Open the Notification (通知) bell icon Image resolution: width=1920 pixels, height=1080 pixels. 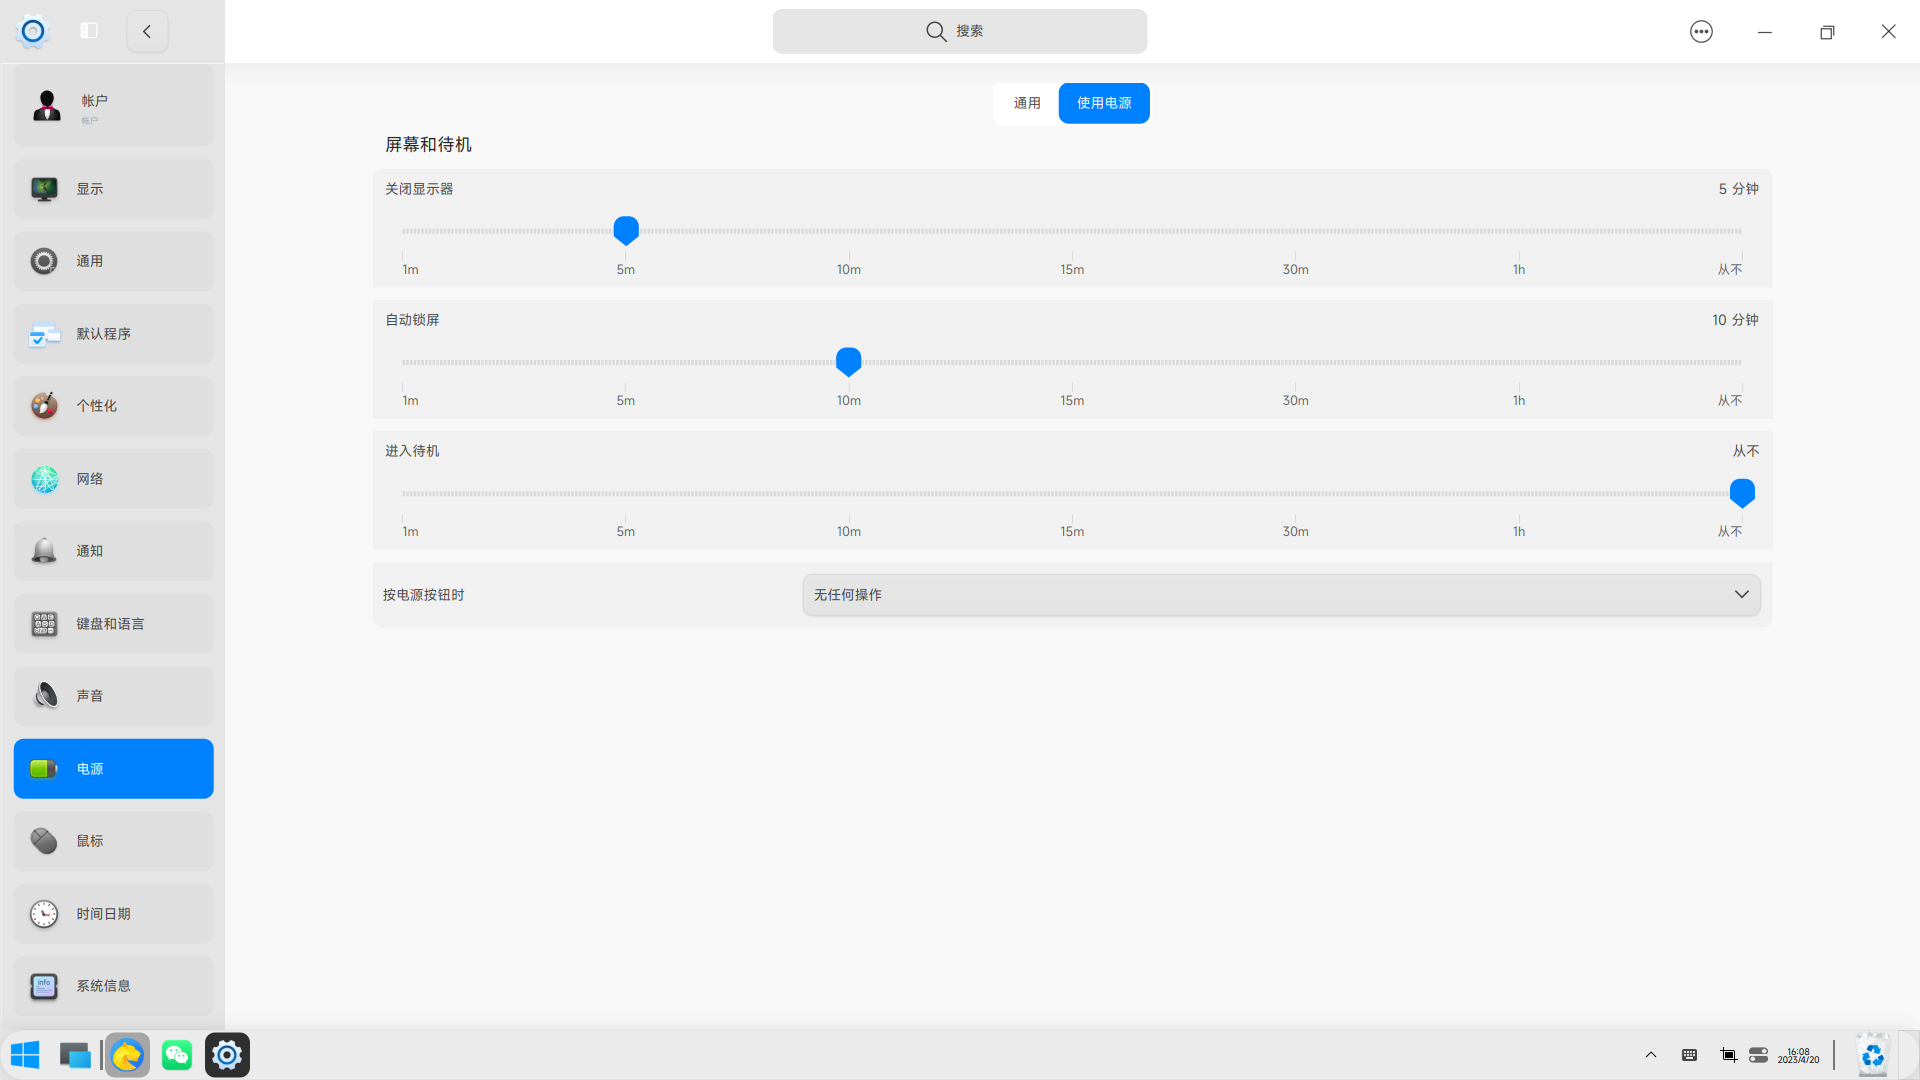[x=44, y=551]
